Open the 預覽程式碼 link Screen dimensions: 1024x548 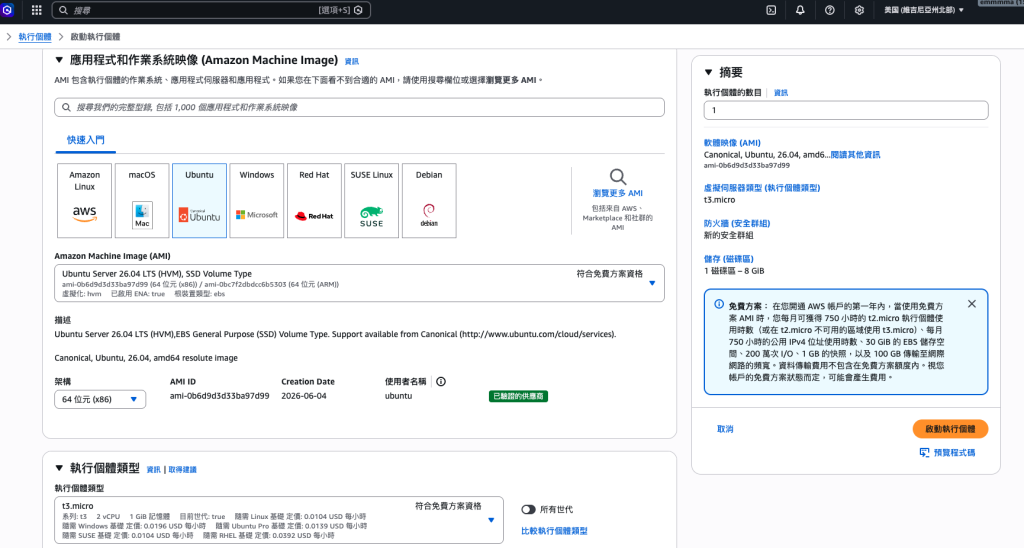coord(954,453)
